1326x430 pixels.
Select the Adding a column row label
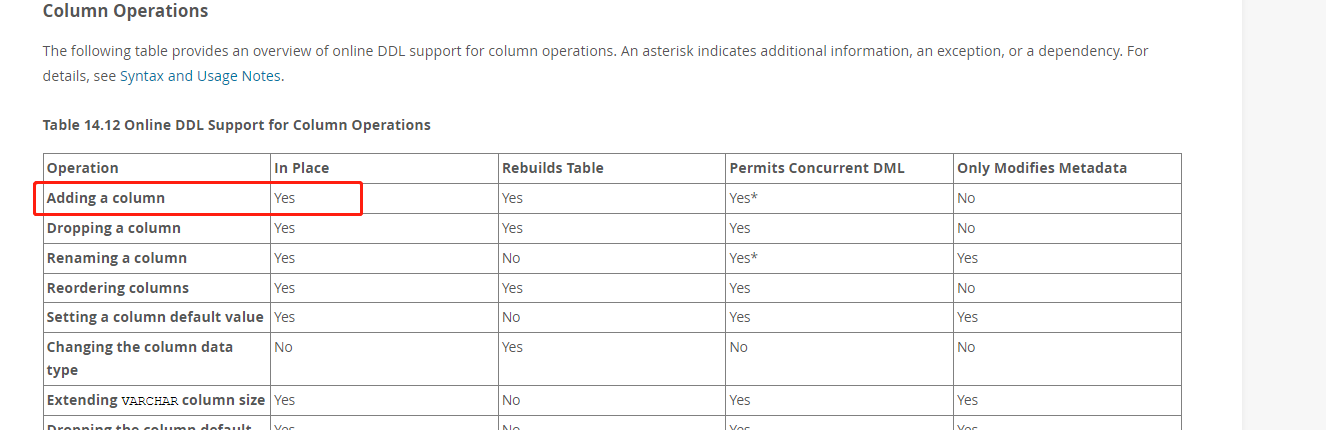(x=106, y=198)
